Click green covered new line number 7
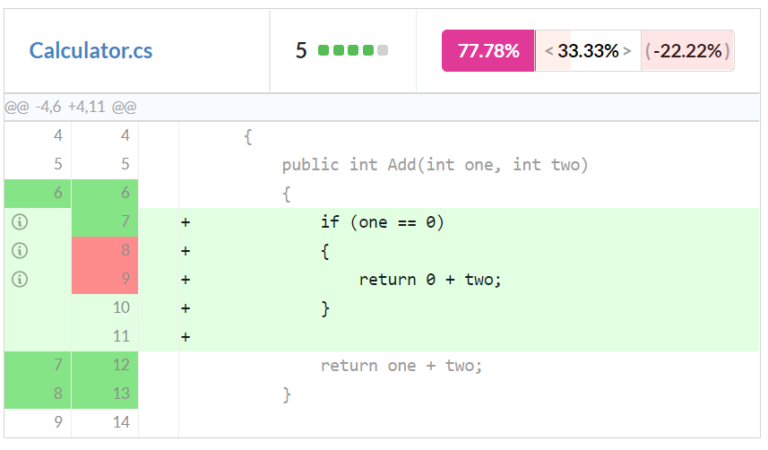 pyautogui.click(x=124, y=222)
